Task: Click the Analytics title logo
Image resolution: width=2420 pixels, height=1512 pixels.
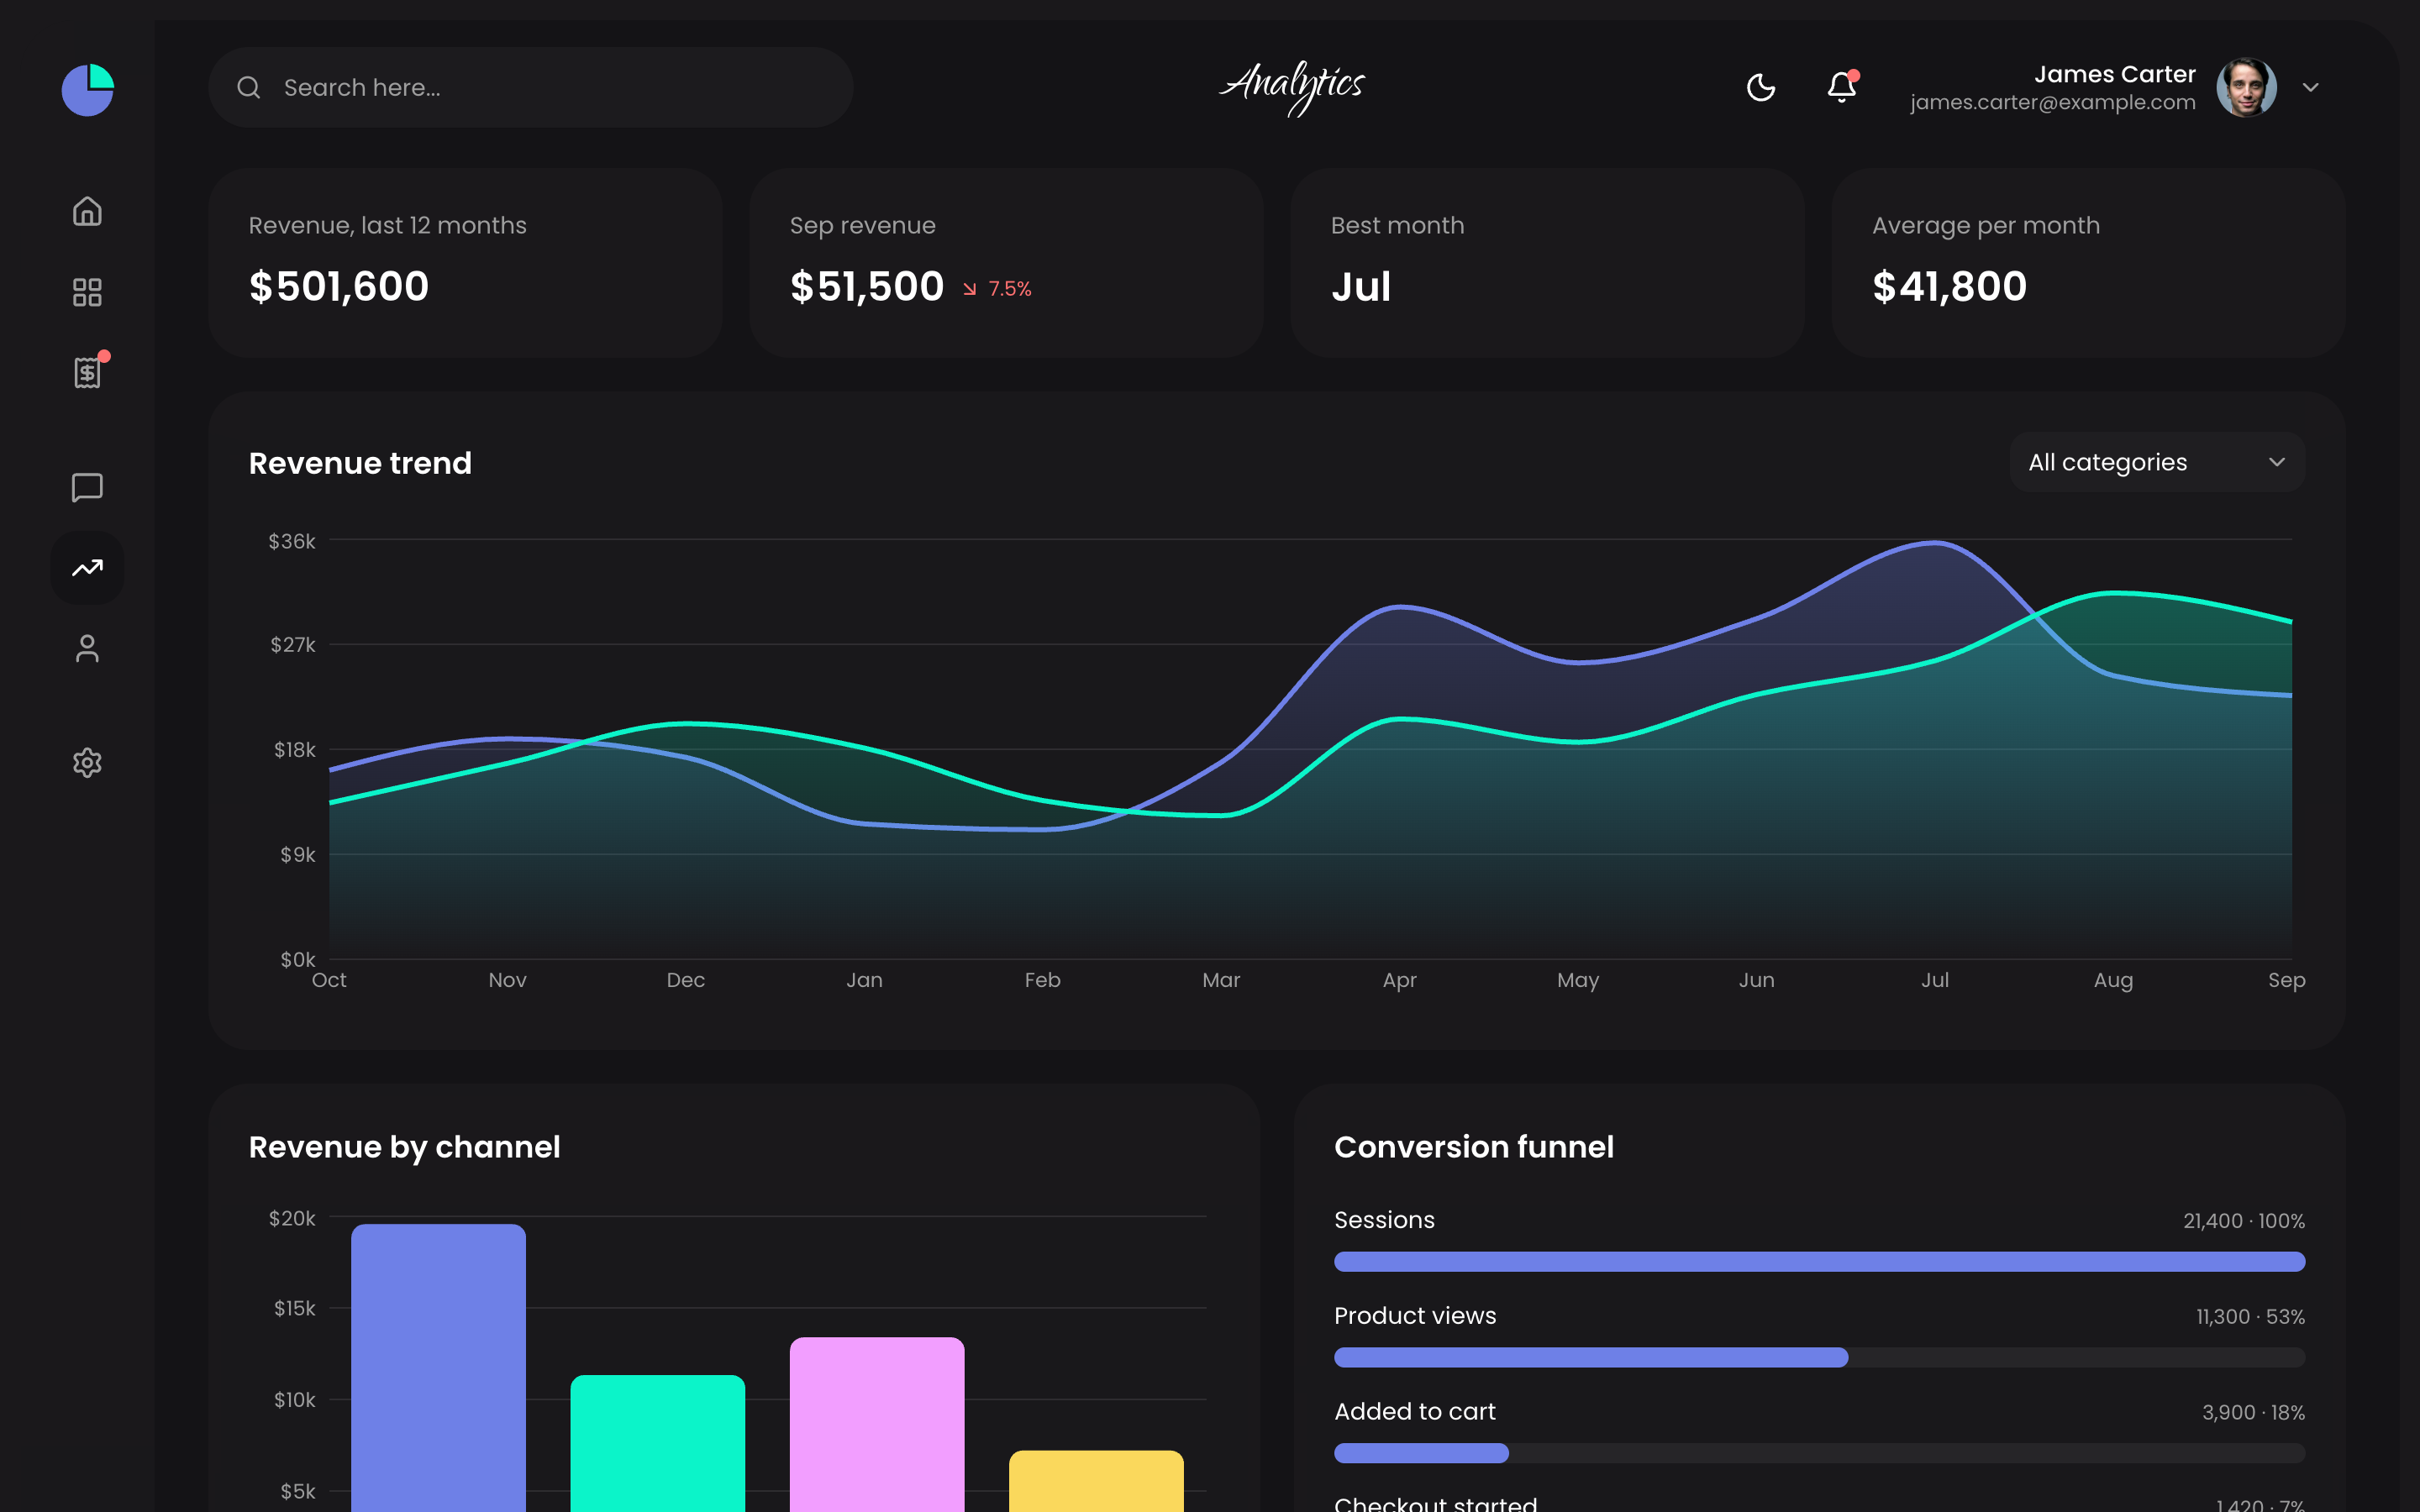Action: pyautogui.click(x=1292, y=87)
